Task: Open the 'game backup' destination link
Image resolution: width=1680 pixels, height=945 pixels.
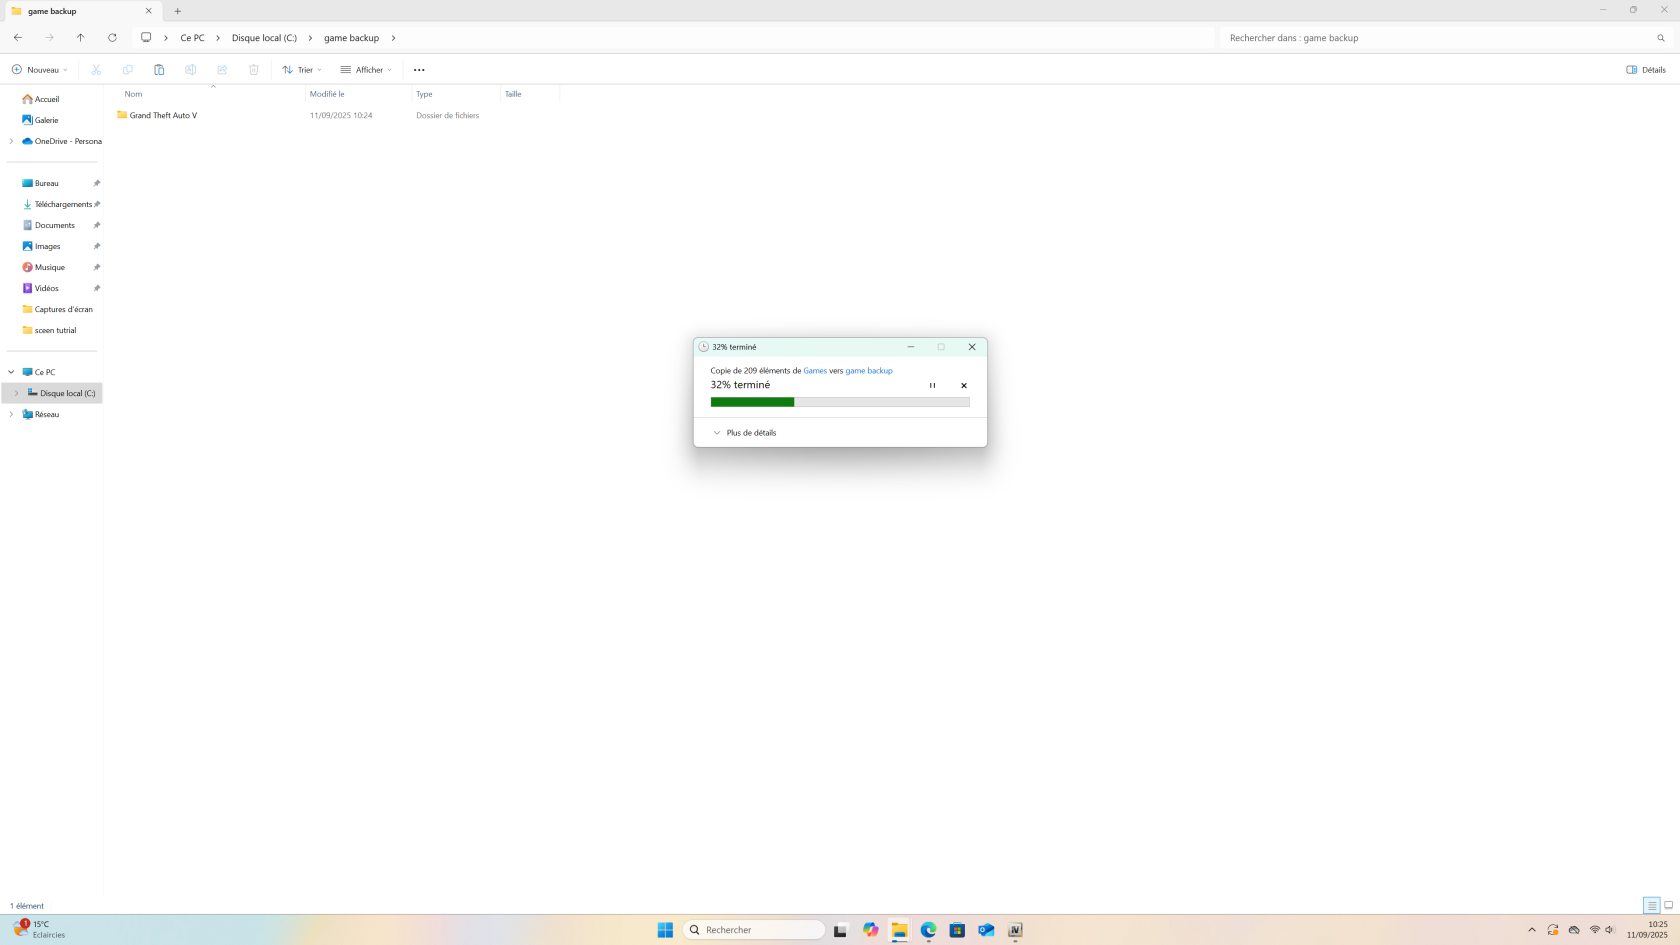Action: pyautogui.click(x=868, y=371)
